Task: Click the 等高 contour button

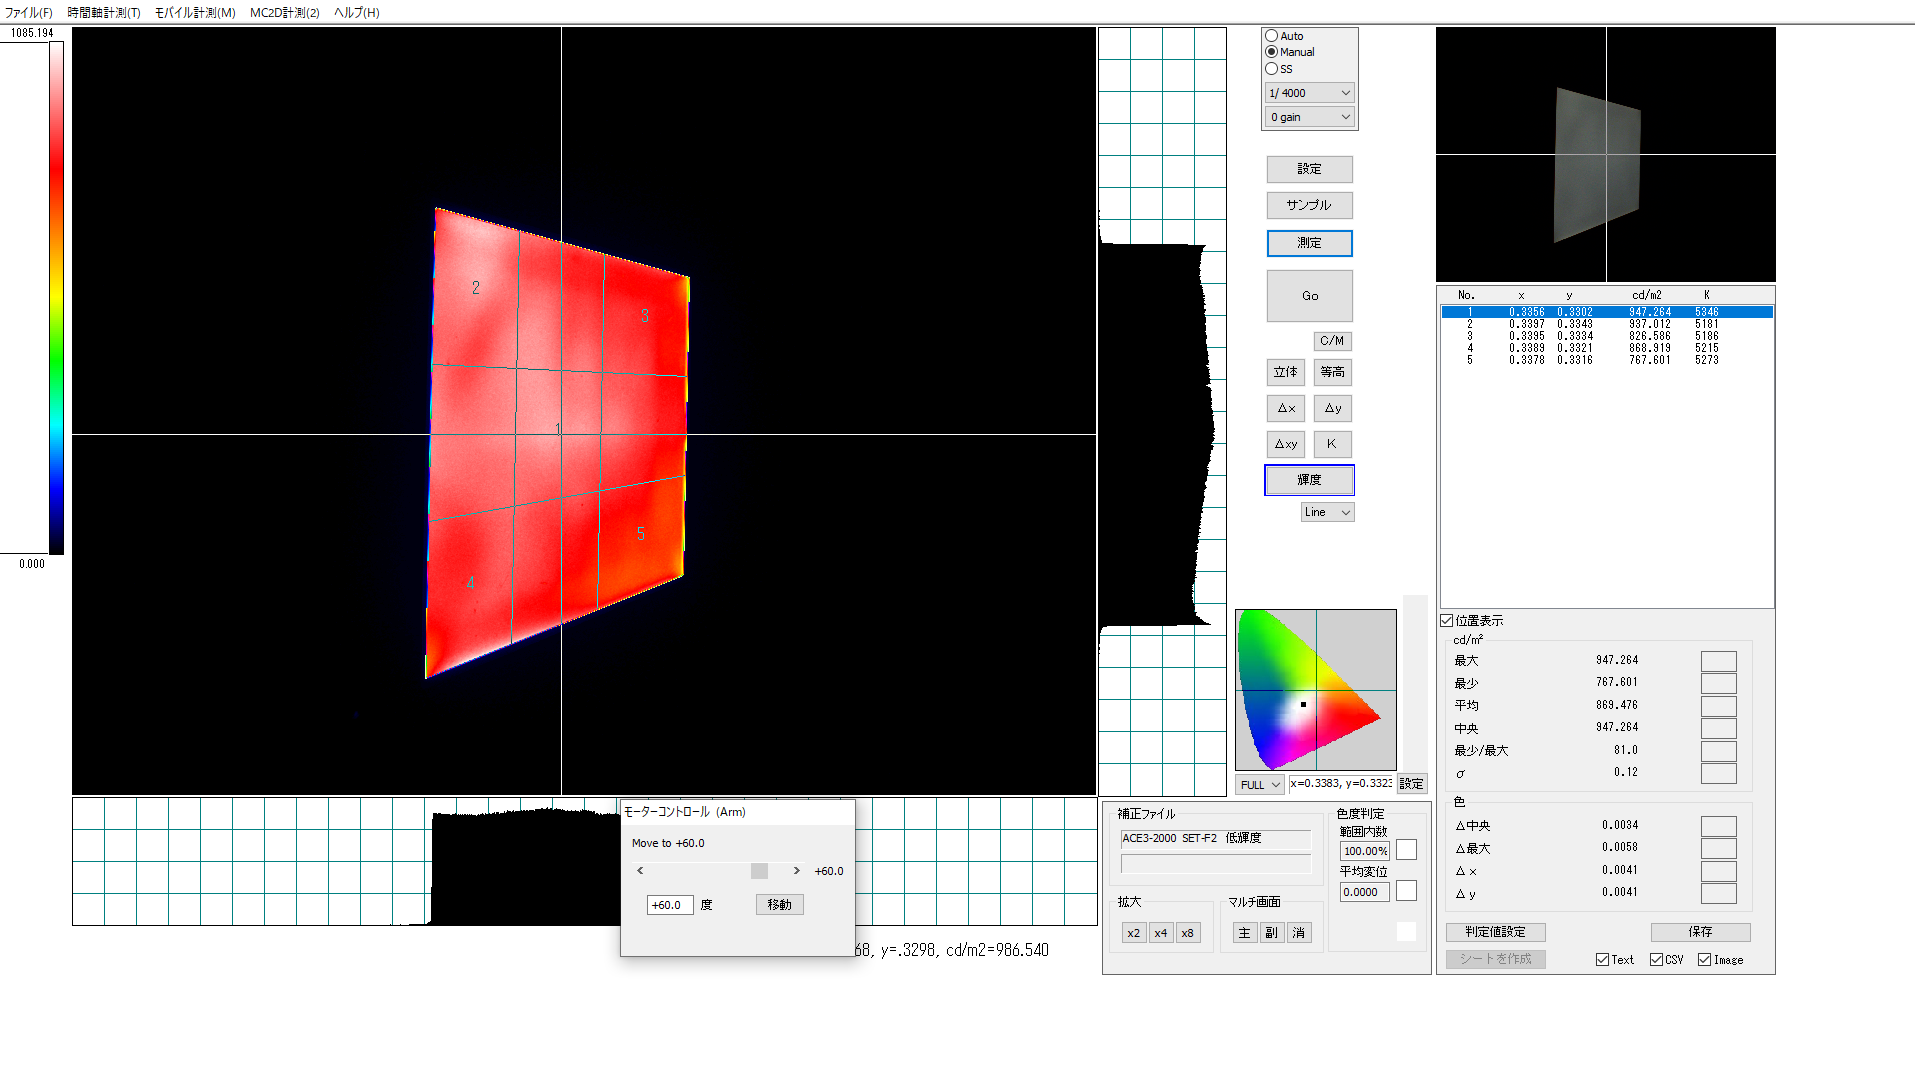Action: tap(1332, 372)
